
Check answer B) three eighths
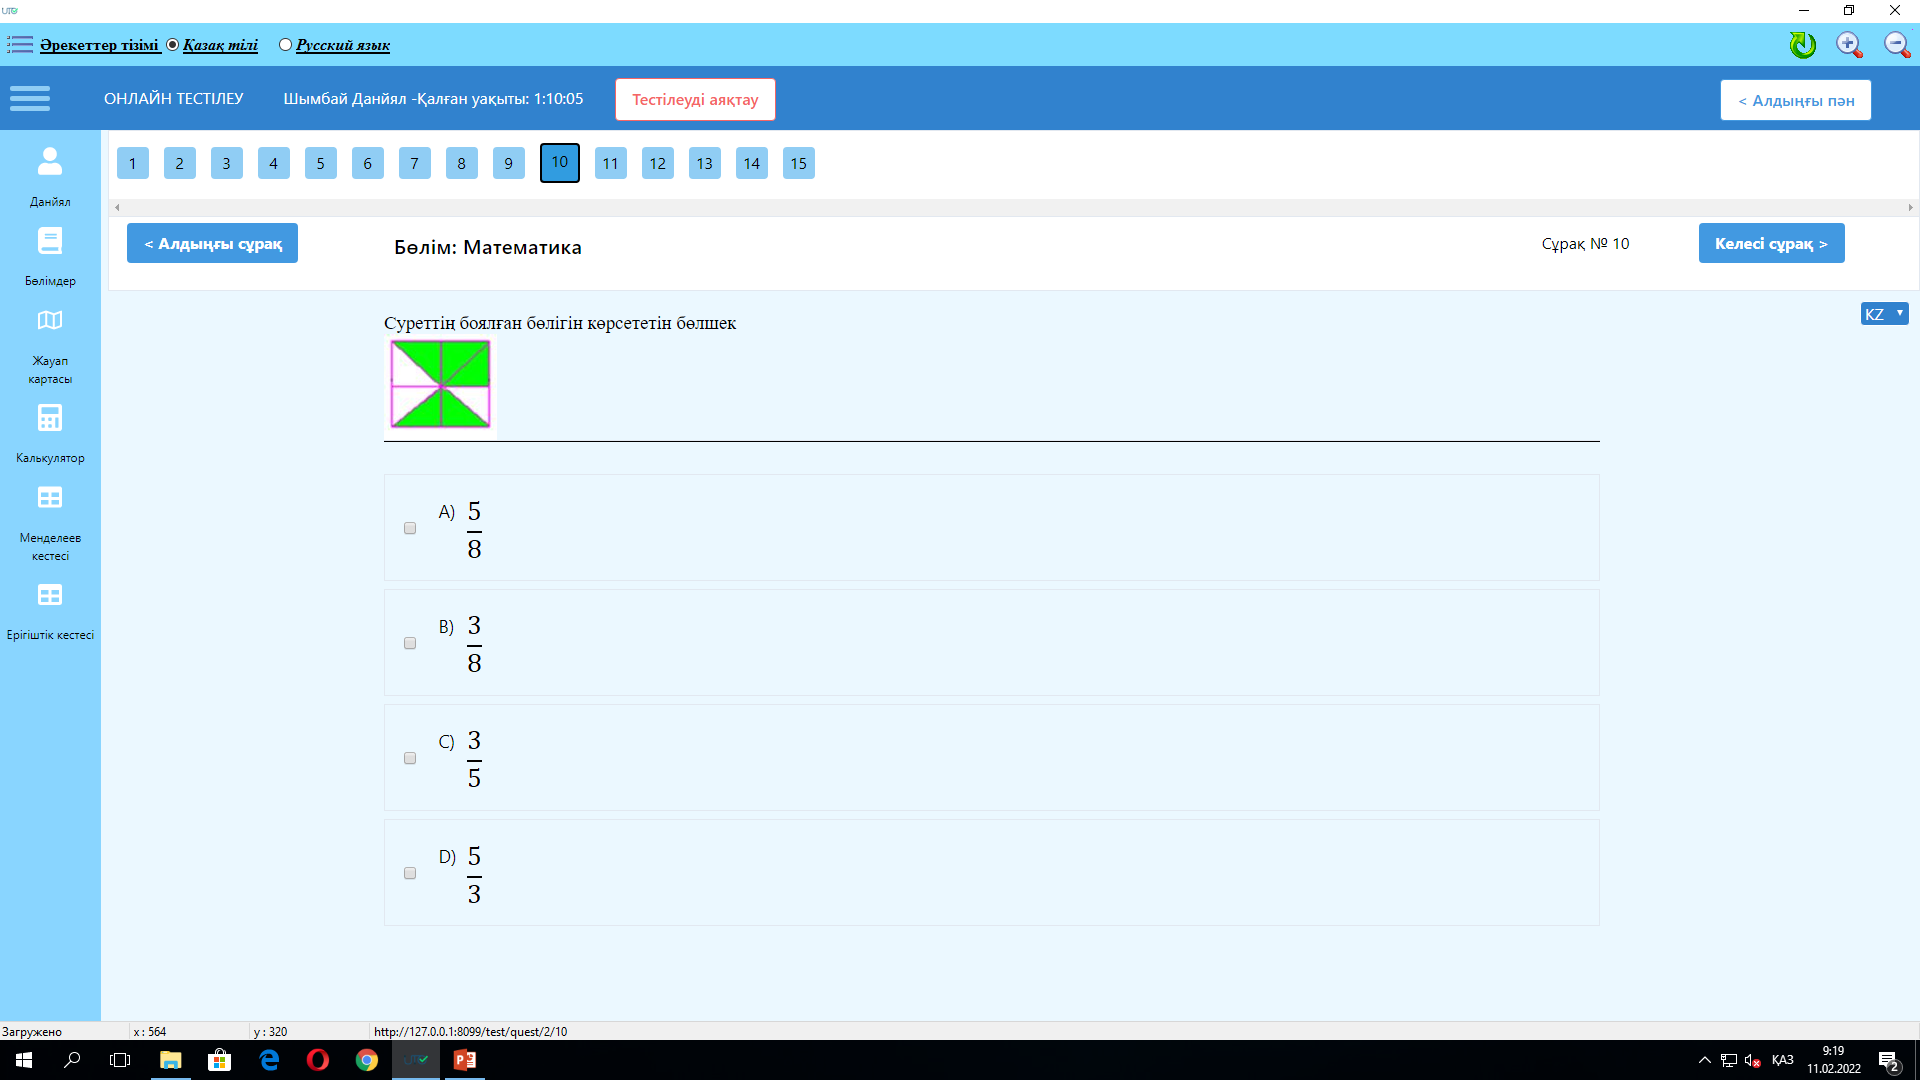410,643
